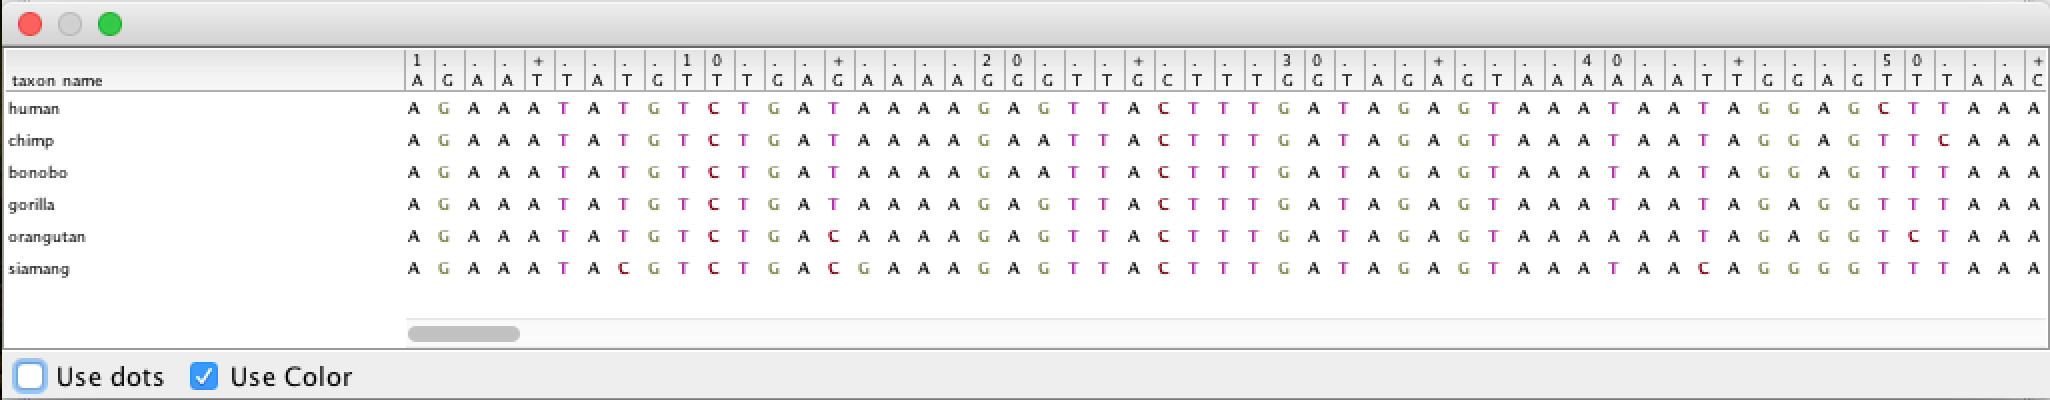
Task: Click the yellow minimize window button
Action: [x=70, y=24]
